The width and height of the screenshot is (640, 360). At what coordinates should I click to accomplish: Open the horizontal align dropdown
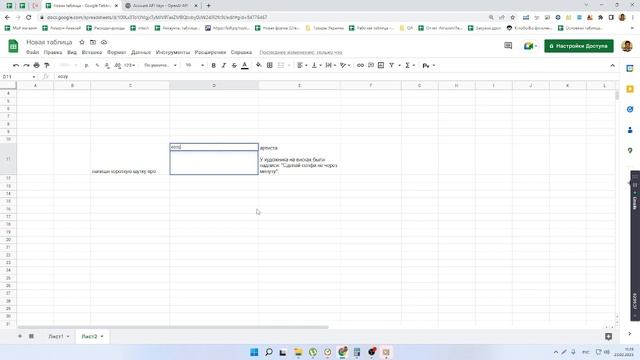click(x=302, y=65)
